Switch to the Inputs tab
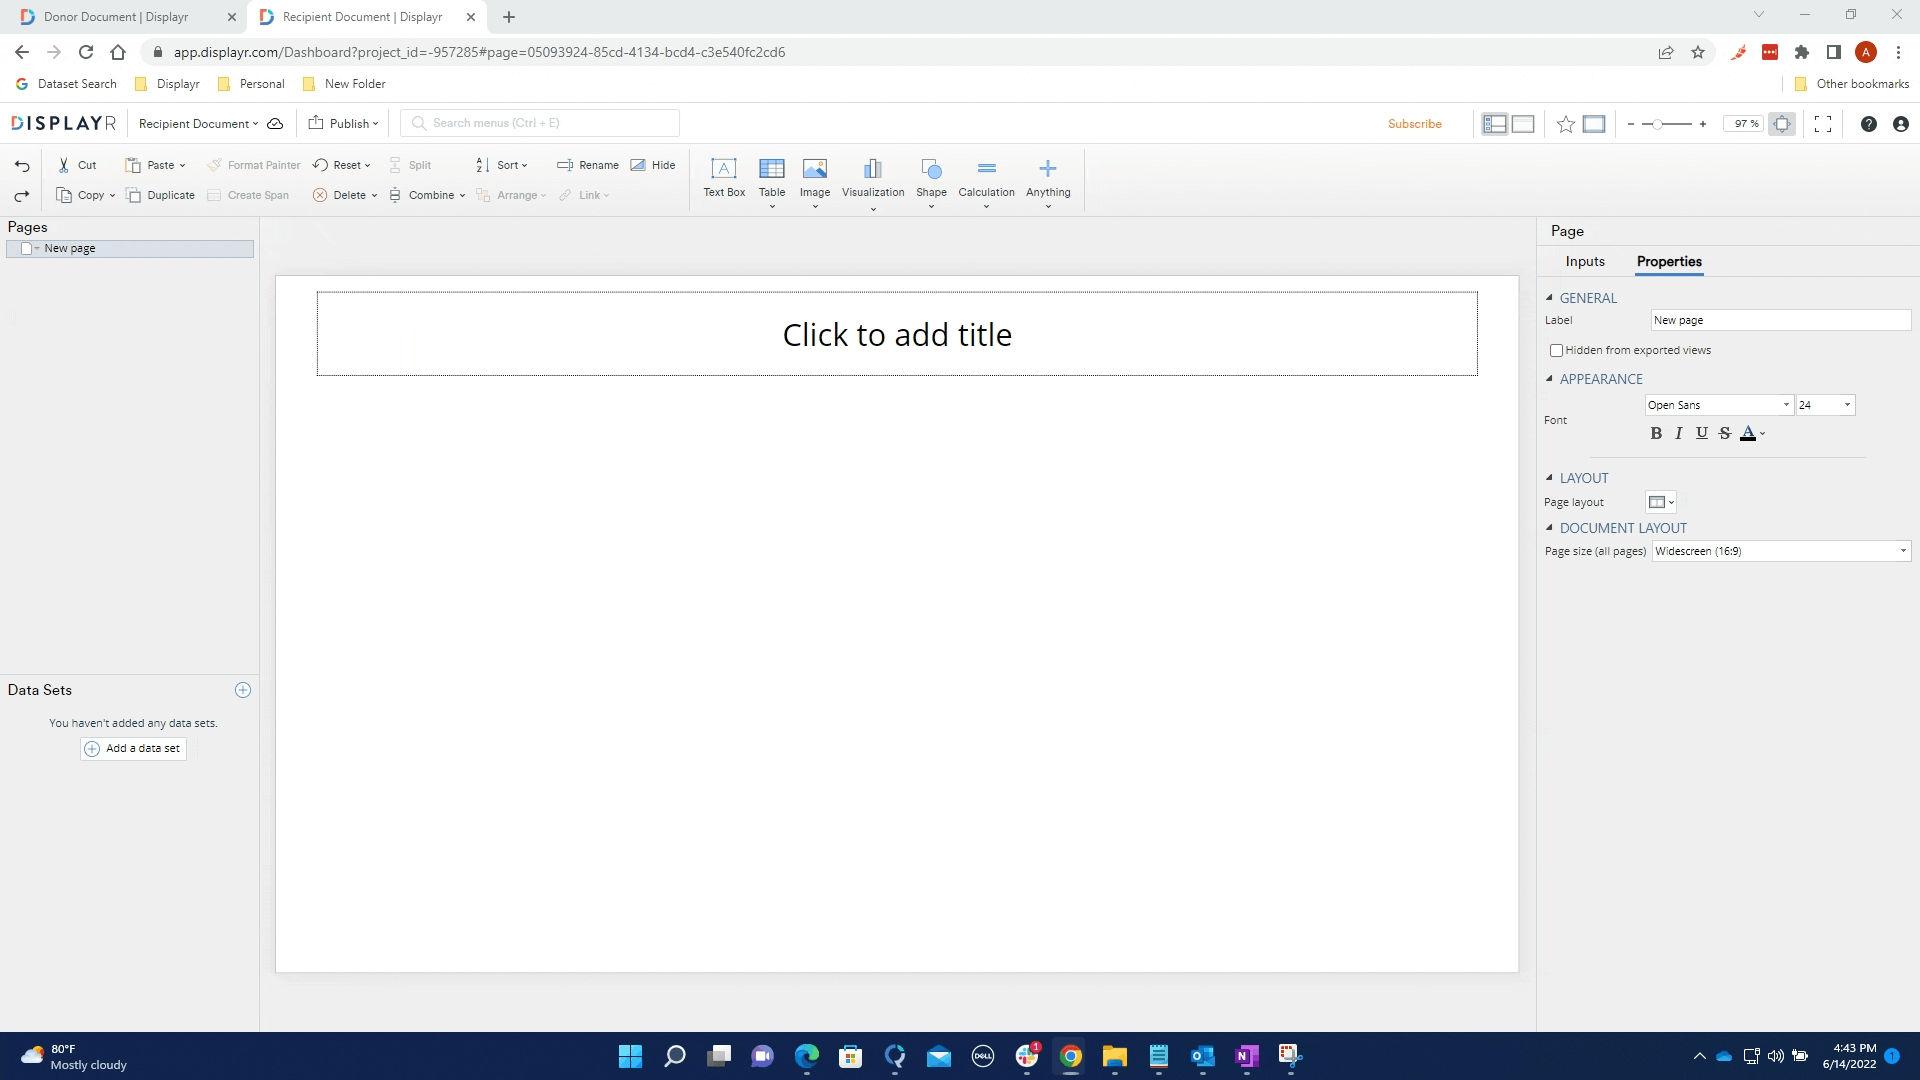 point(1585,261)
